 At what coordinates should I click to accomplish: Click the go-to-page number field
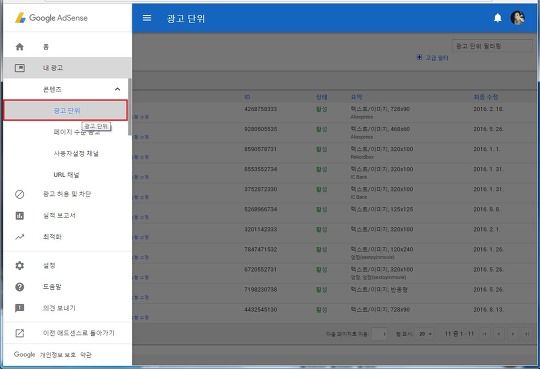[380, 334]
